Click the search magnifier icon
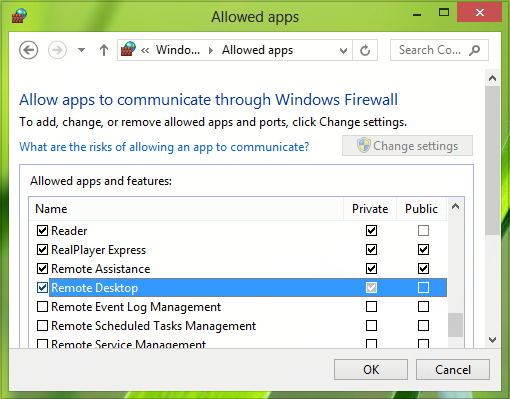The height and width of the screenshot is (399, 510). pos(474,50)
